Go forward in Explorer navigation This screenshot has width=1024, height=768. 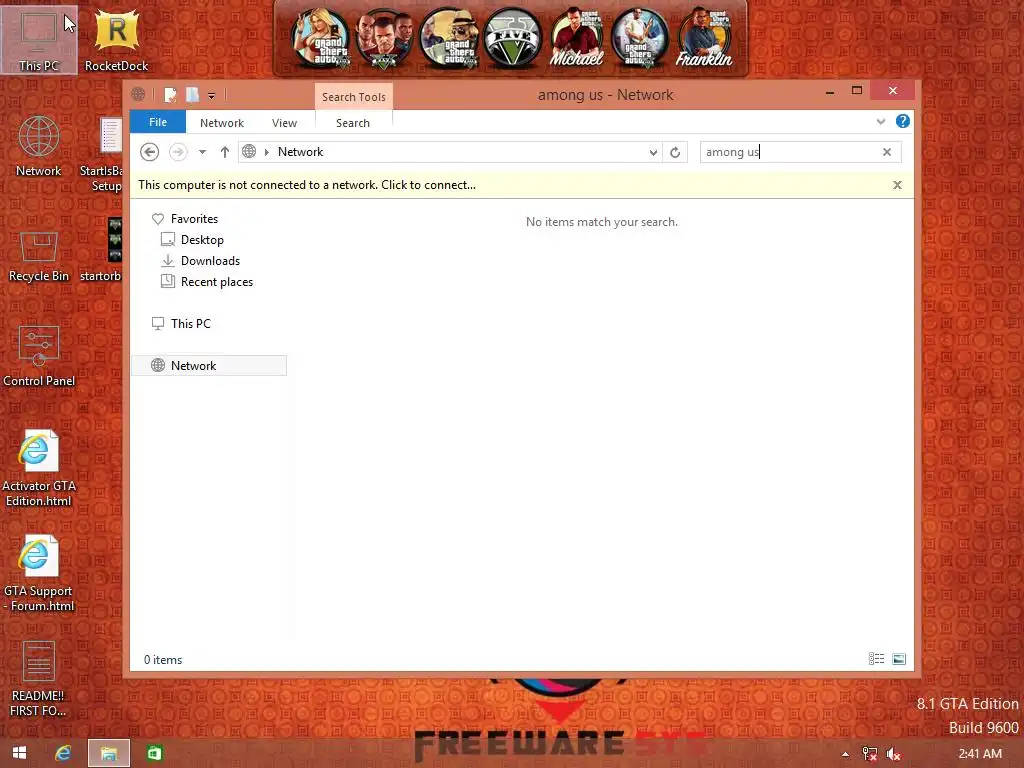tap(178, 152)
